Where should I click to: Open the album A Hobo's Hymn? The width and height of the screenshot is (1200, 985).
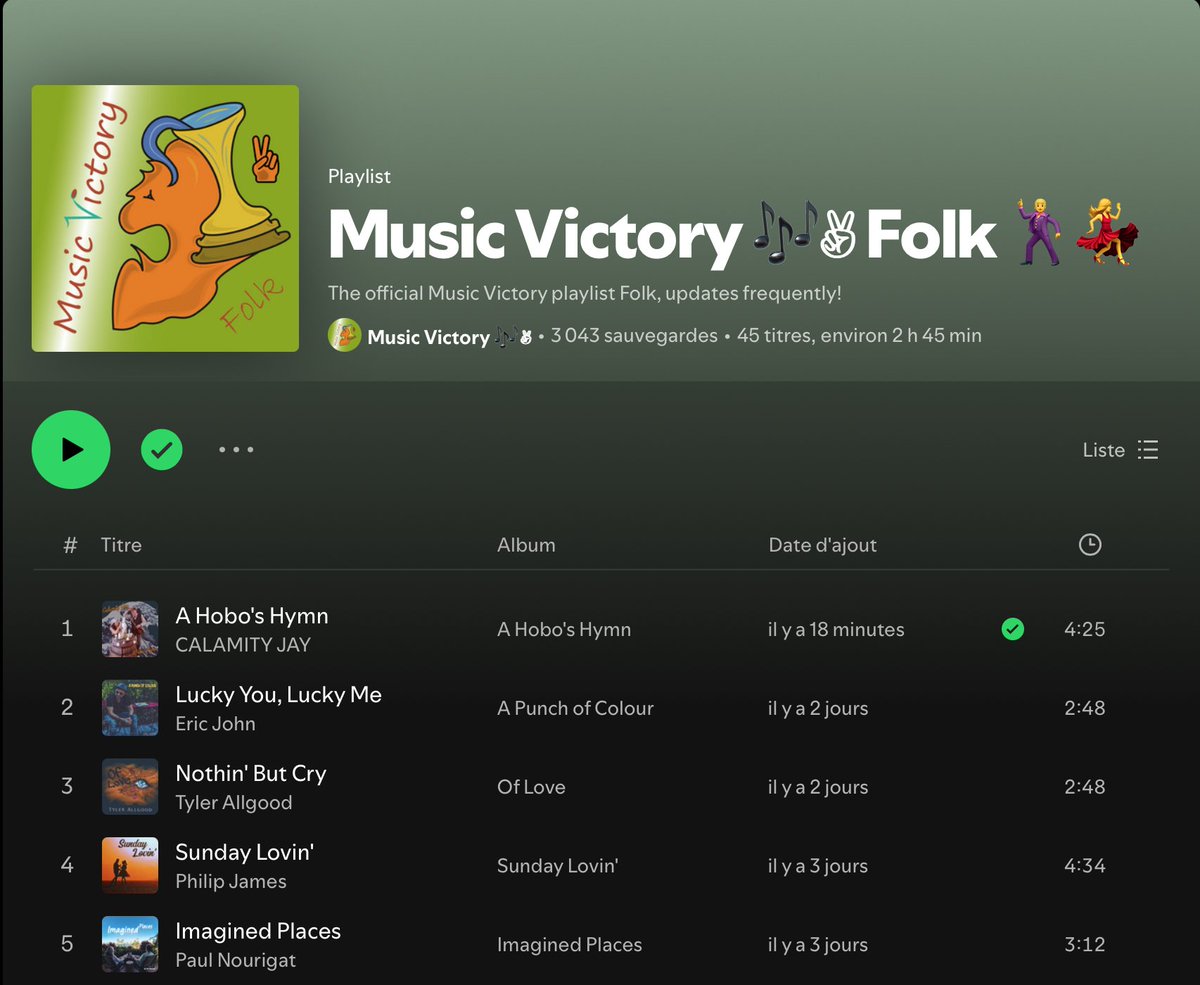[x=564, y=630]
